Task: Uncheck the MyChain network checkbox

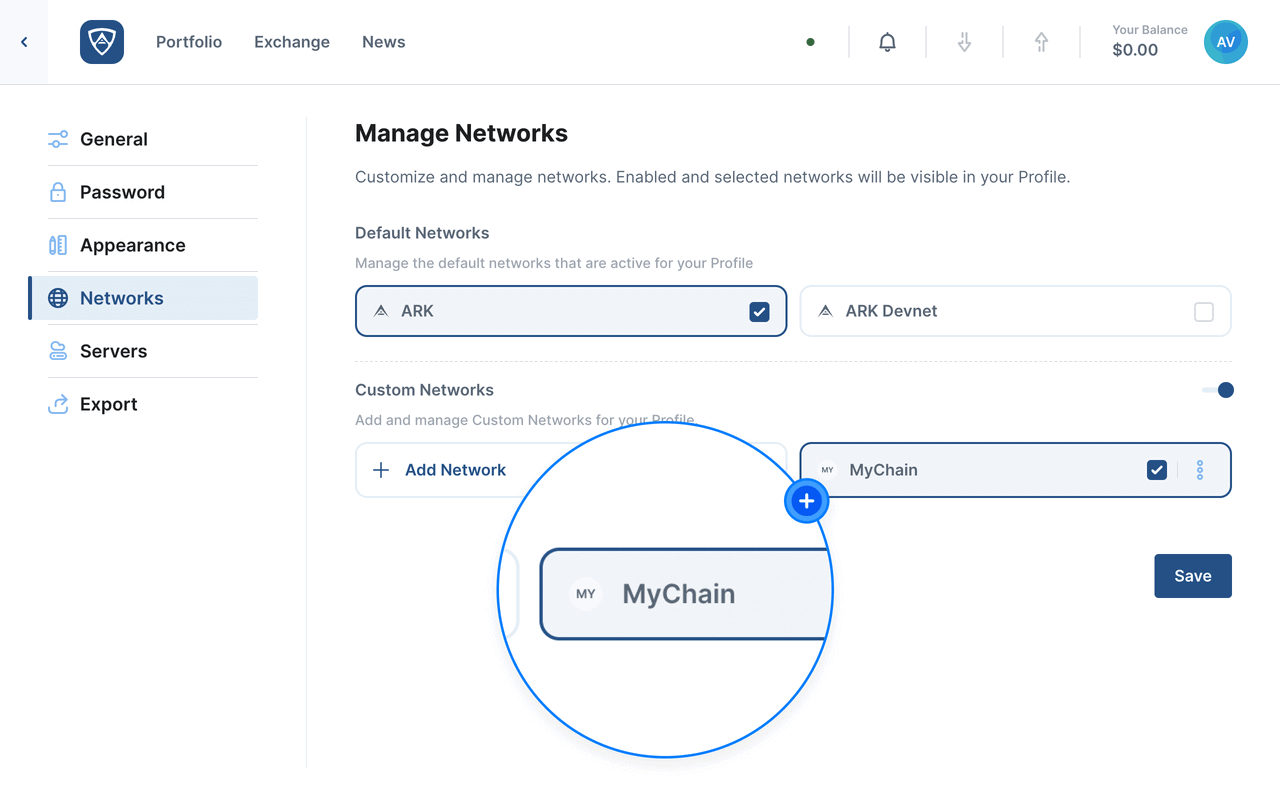Action: coord(1156,470)
